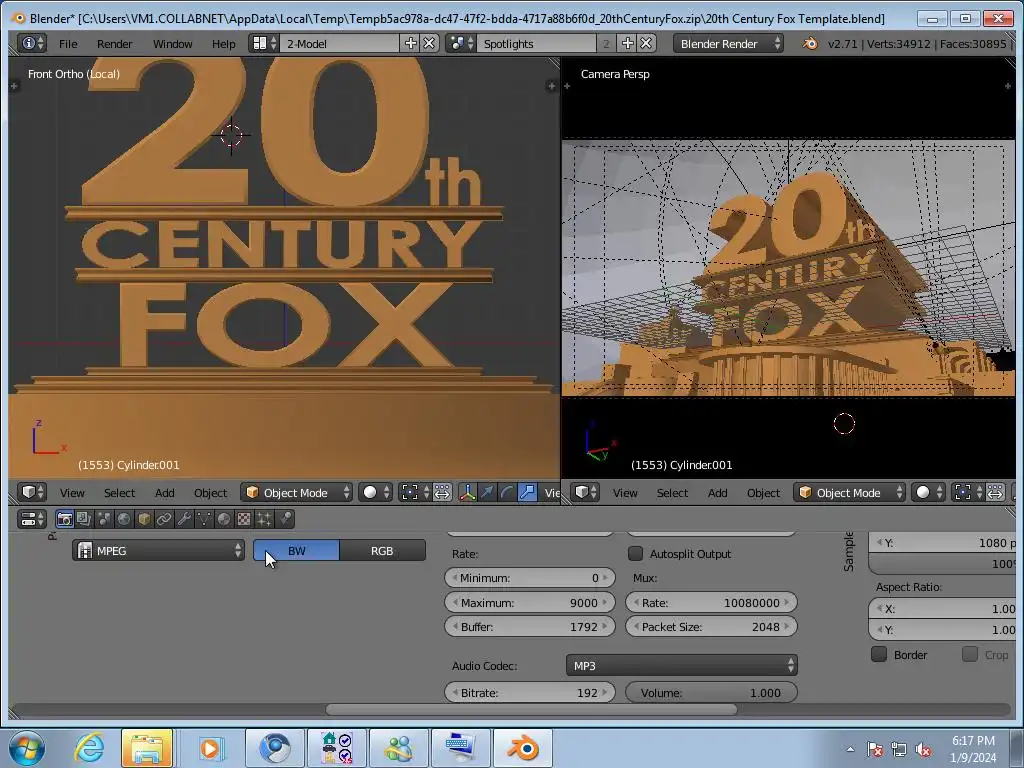Click the Blender logo splash icon
The width and height of the screenshot is (1024, 768).
click(810, 44)
